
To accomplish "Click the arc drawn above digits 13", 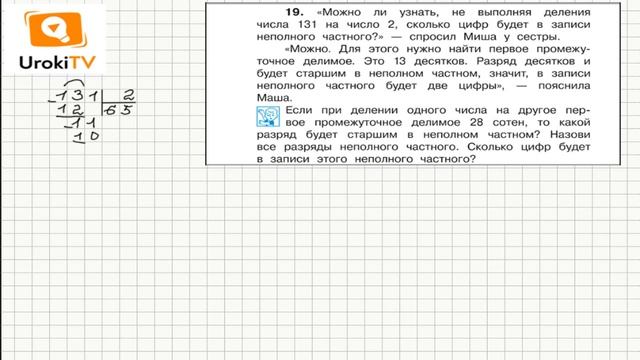I will [74, 84].
